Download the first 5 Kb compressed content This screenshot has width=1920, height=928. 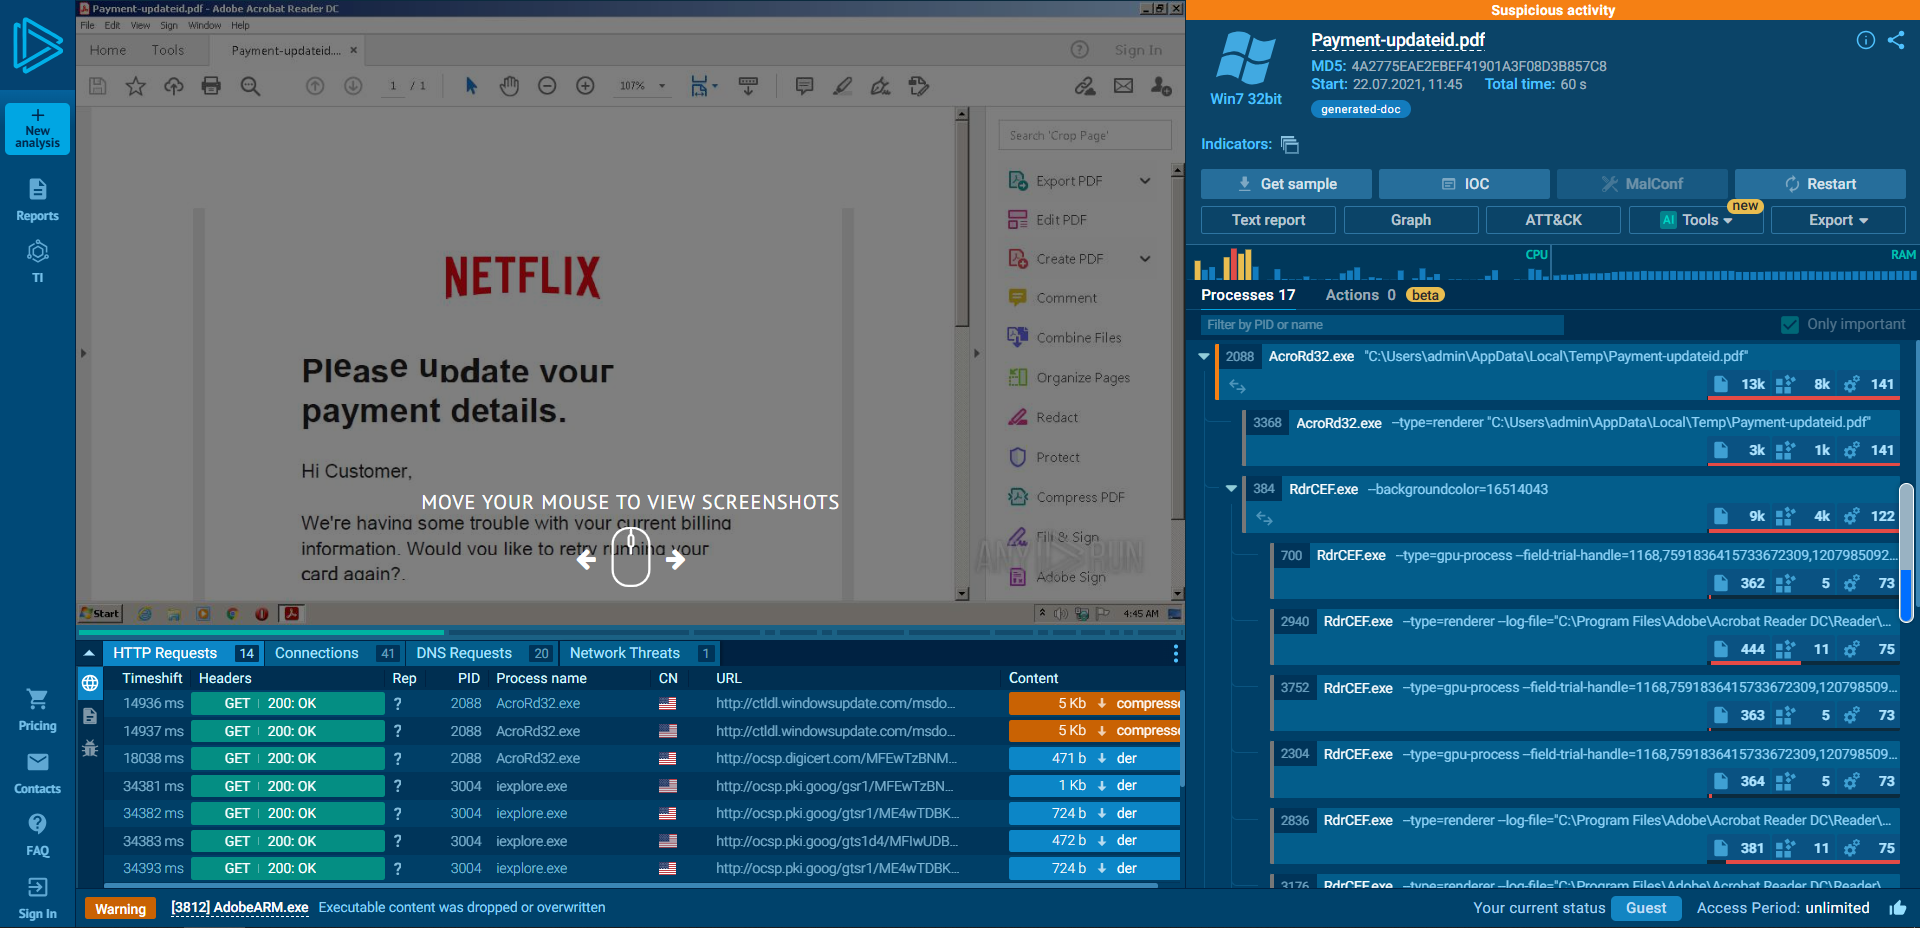[x=1094, y=704]
